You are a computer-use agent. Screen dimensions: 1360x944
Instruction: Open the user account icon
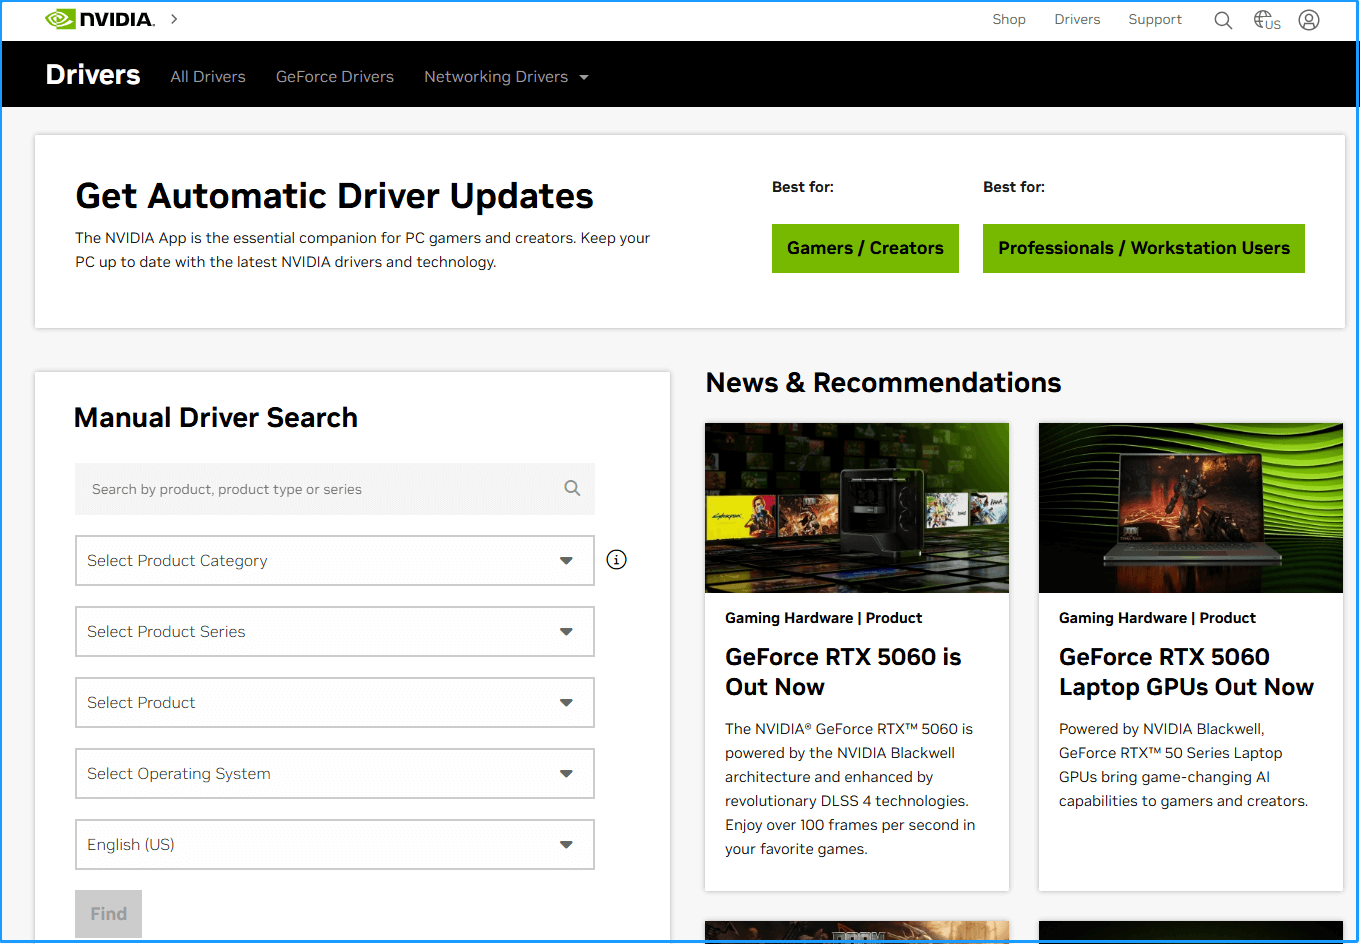click(1309, 20)
